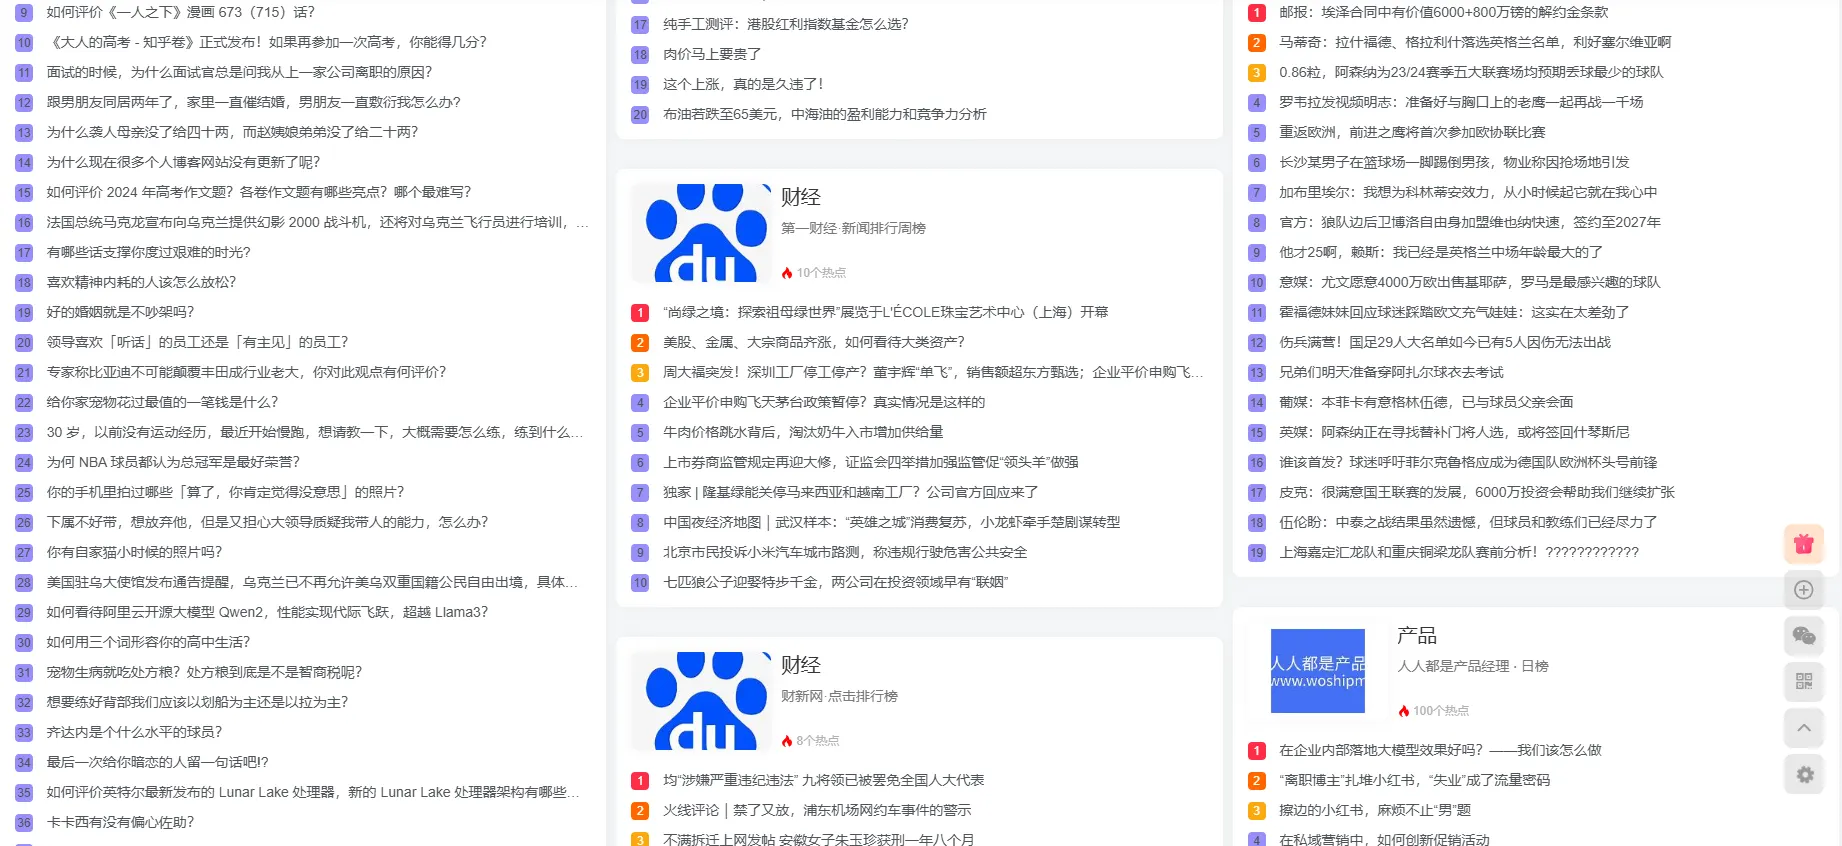The width and height of the screenshot is (1842, 846).
Task: Open 纯手工测评：港股红利指数基金怎么选 link
Action: pos(785,24)
